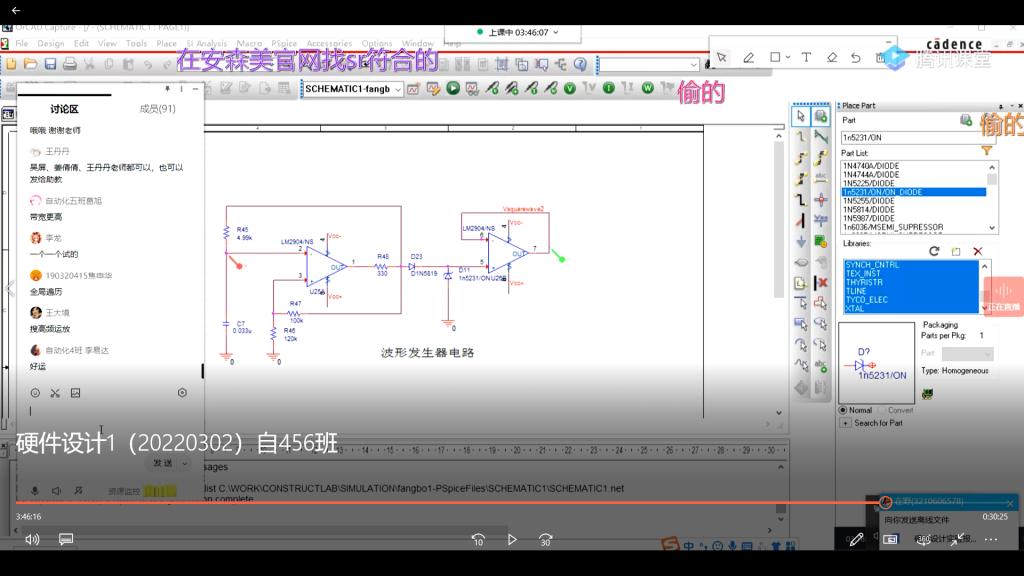Select 1N5814/DIODE in Part List

point(869,210)
